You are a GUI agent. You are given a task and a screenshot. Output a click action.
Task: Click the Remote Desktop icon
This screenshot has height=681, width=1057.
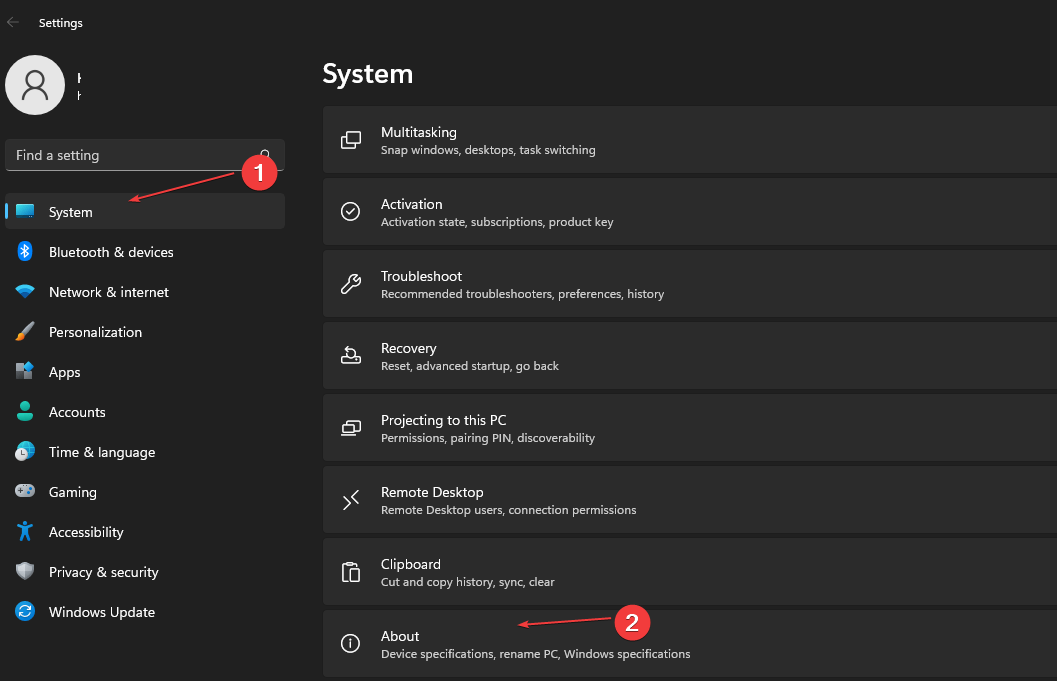click(x=351, y=500)
